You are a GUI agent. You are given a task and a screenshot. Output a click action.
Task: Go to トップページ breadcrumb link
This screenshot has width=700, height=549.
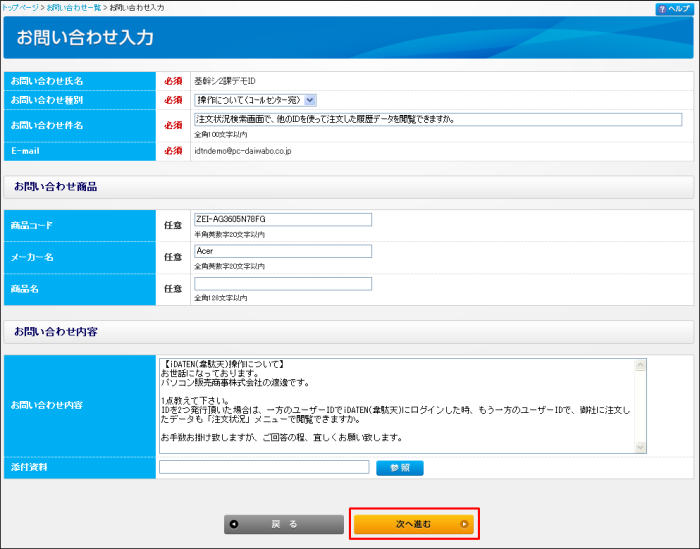pos(21,7)
